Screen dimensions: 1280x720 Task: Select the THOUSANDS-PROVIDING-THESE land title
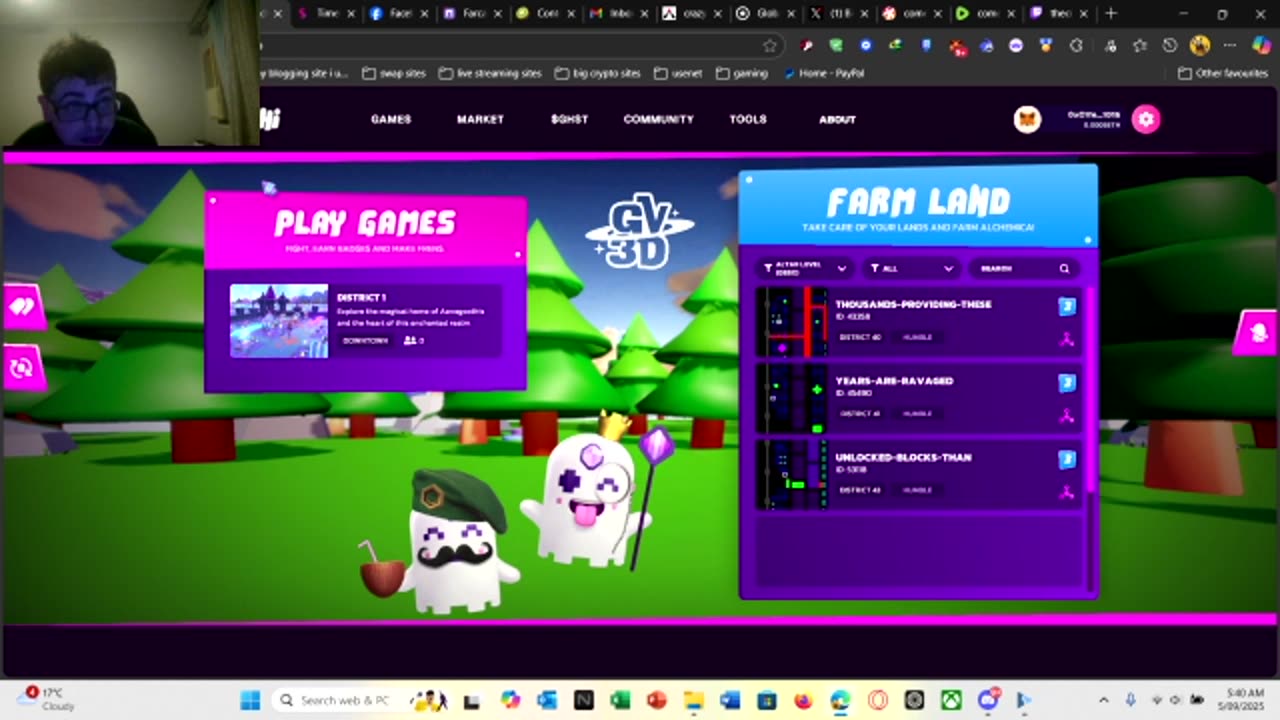click(913, 304)
